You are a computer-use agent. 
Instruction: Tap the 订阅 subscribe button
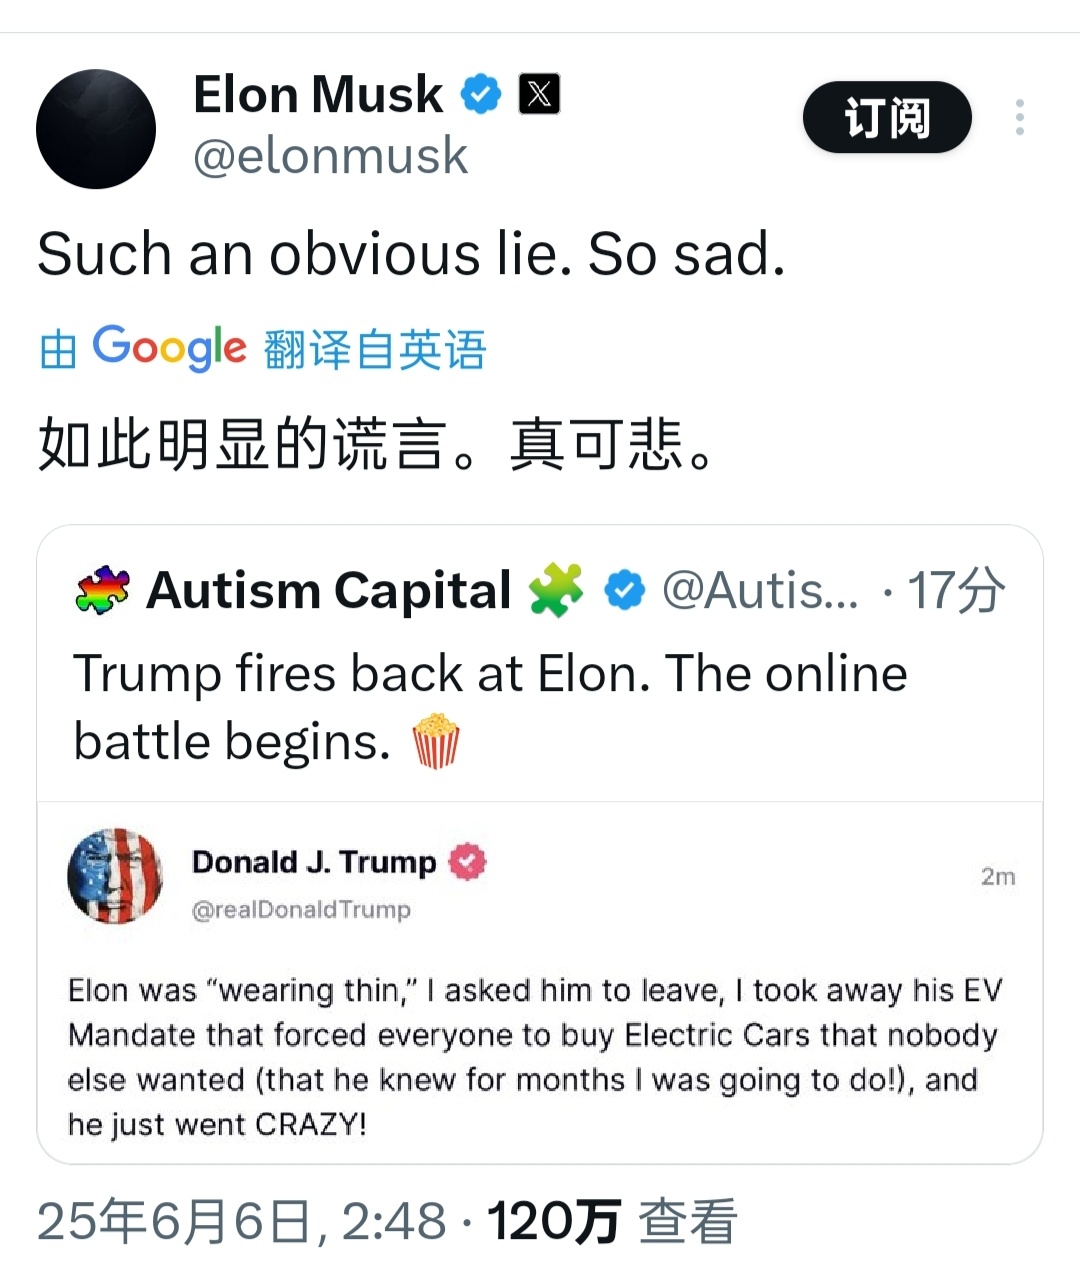click(x=887, y=118)
